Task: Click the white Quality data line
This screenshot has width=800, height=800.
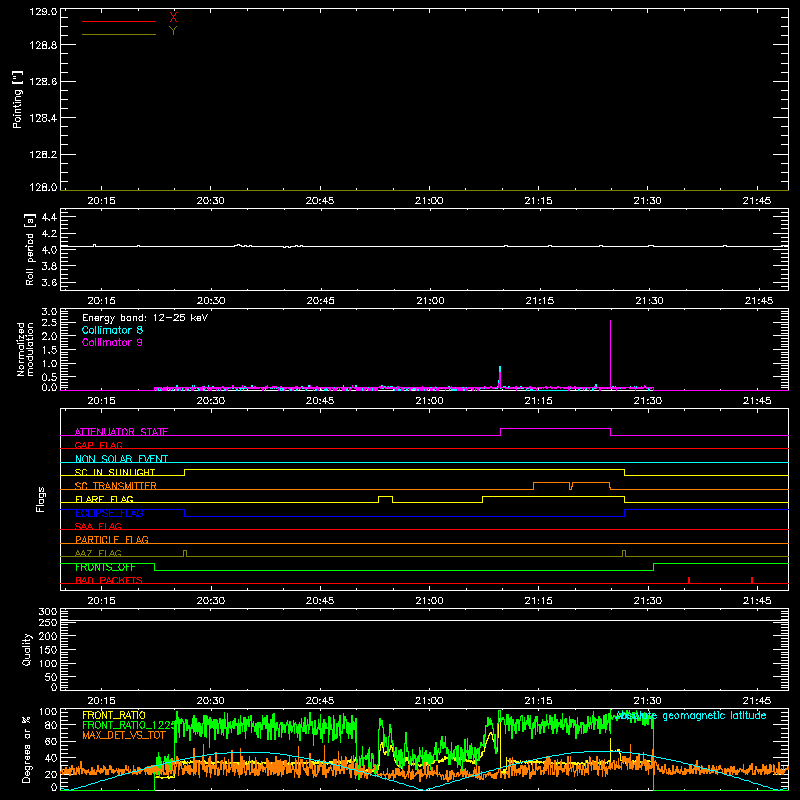Action: click(424, 620)
